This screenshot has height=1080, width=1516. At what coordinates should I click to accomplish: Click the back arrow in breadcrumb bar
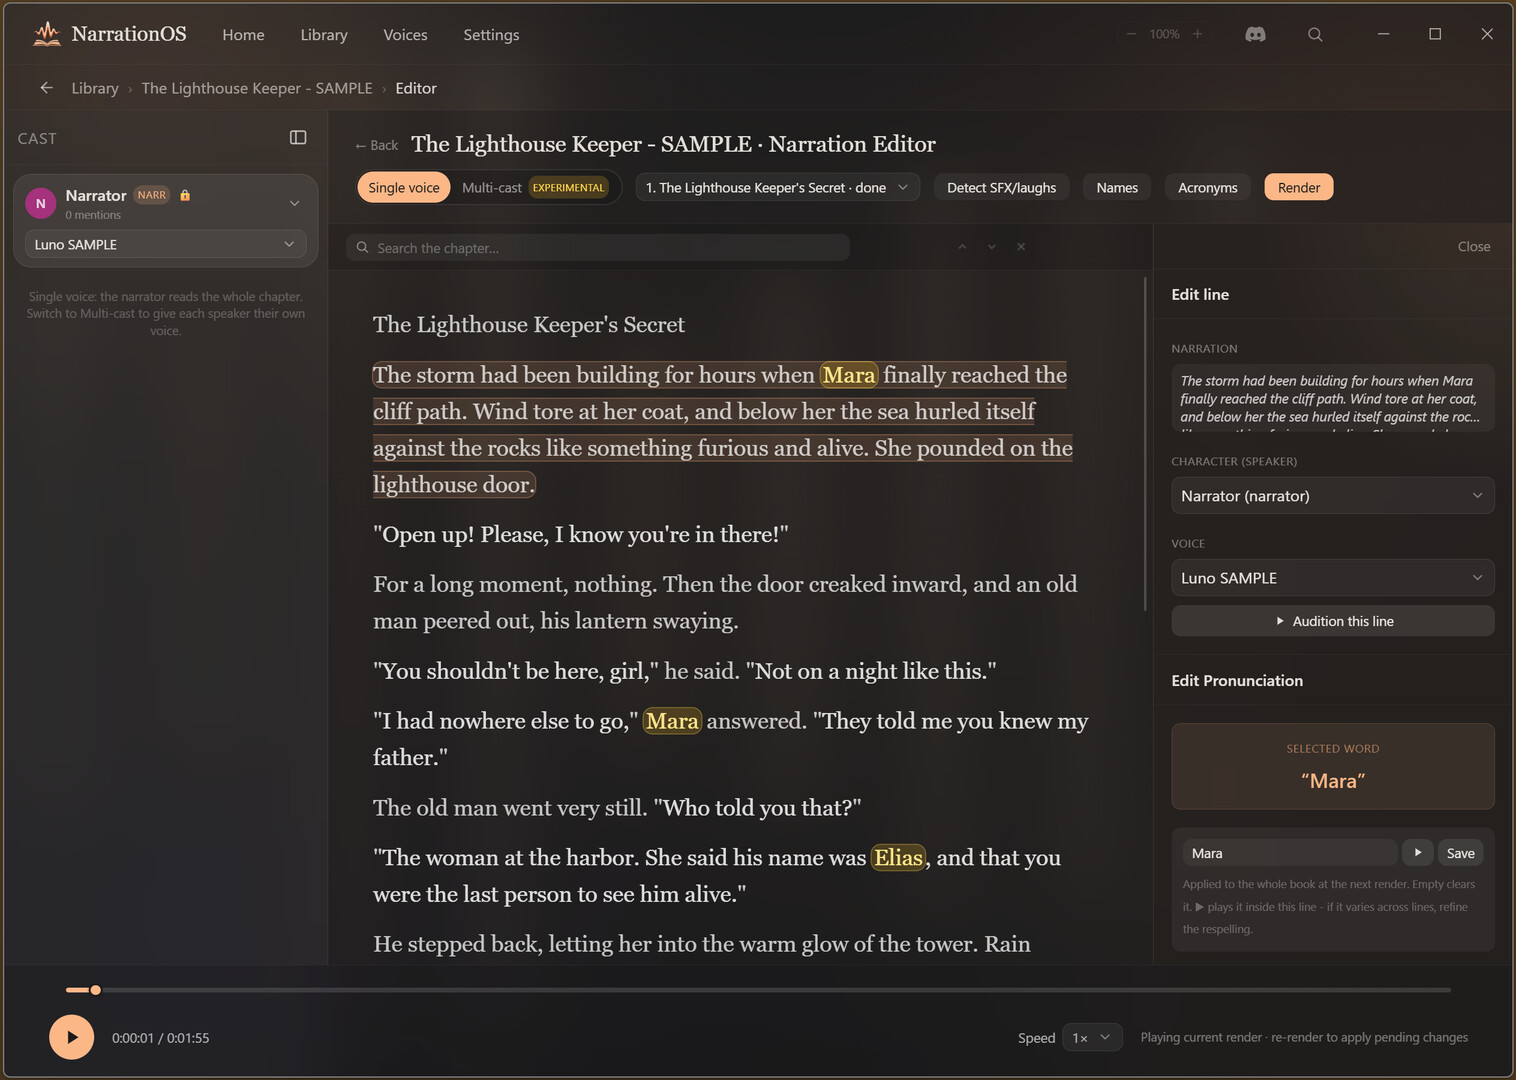(x=46, y=88)
